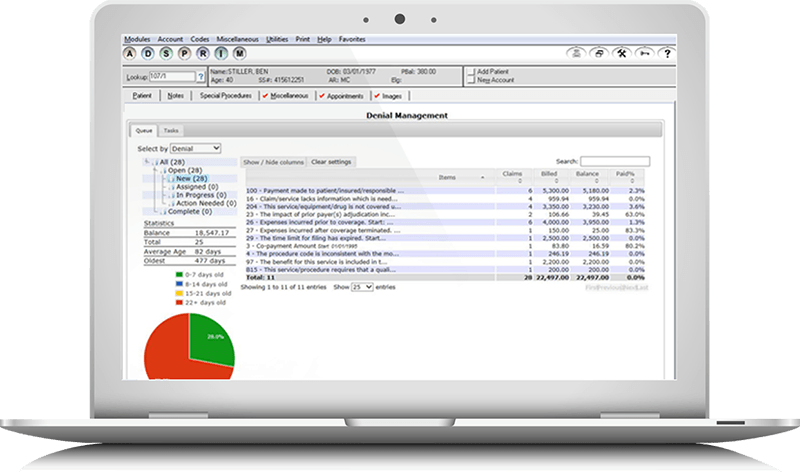Open the help question mark icon

[x=666, y=54]
